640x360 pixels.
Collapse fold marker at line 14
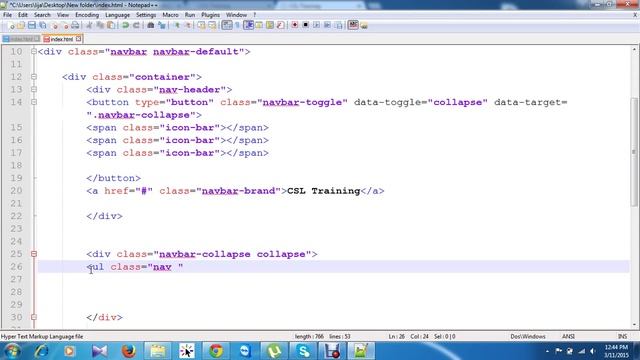point(34,102)
